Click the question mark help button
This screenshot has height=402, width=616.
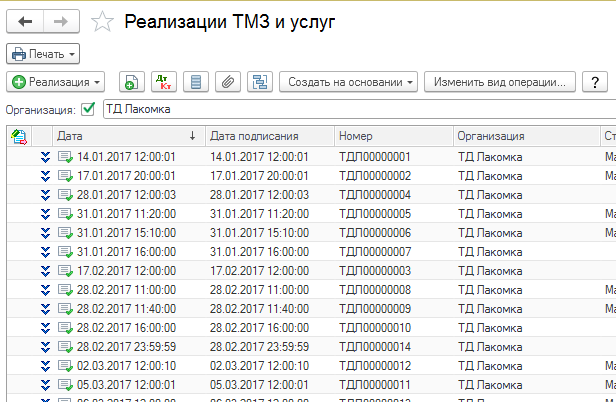click(x=596, y=81)
